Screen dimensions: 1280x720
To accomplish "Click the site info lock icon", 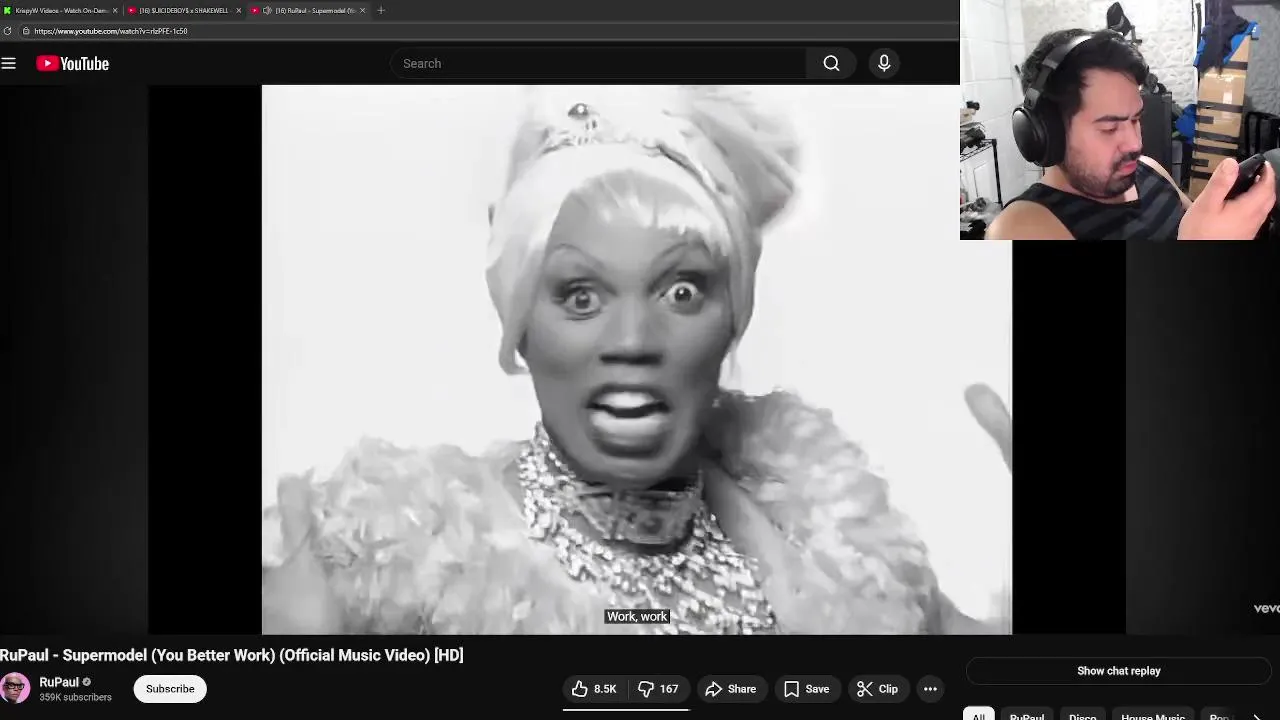I will pyautogui.click(x=26, y=31).
